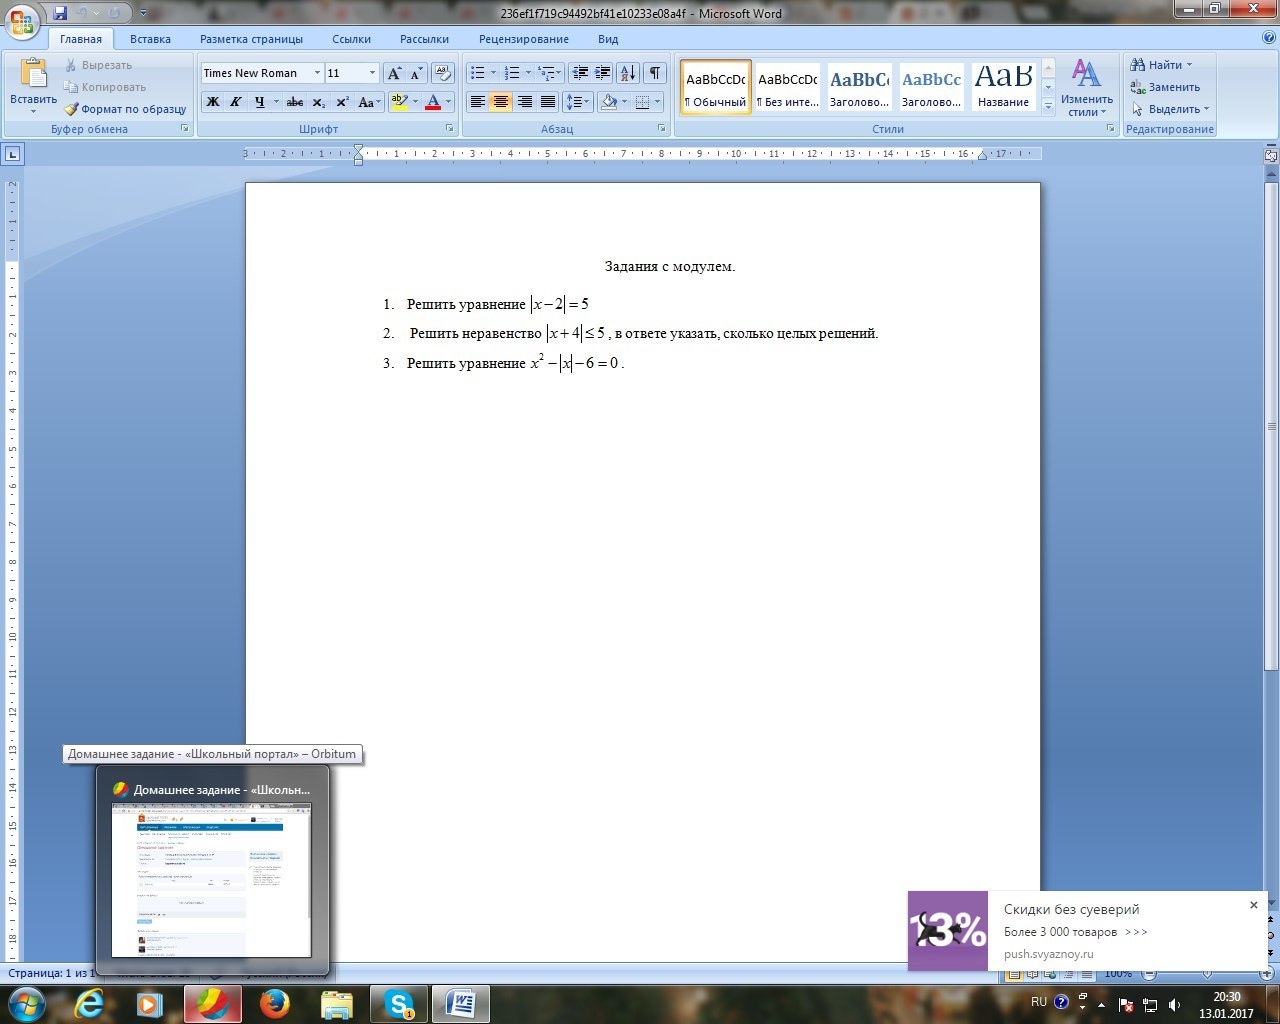Justify the paragraph text
Screen dimensions: 1280x1024
pos(548,102)
